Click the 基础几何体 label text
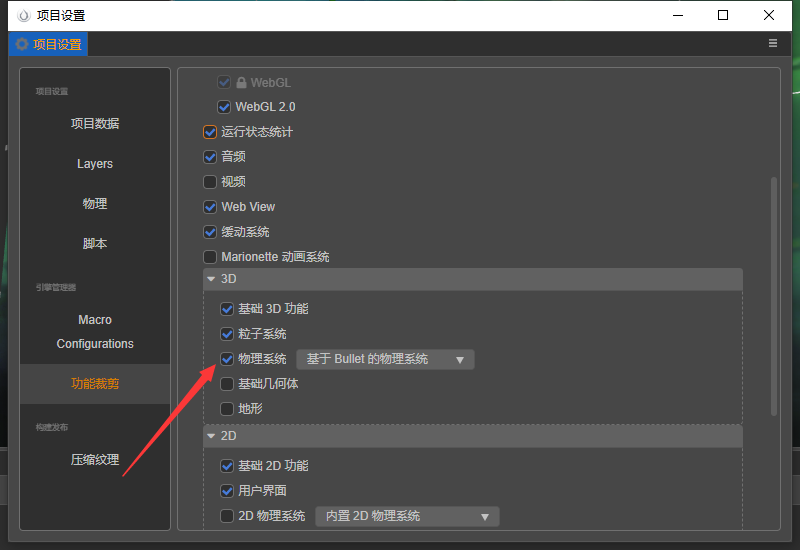The width and height of the screenshot is (800, 550). pyautogui.click(x=268, y=384)
